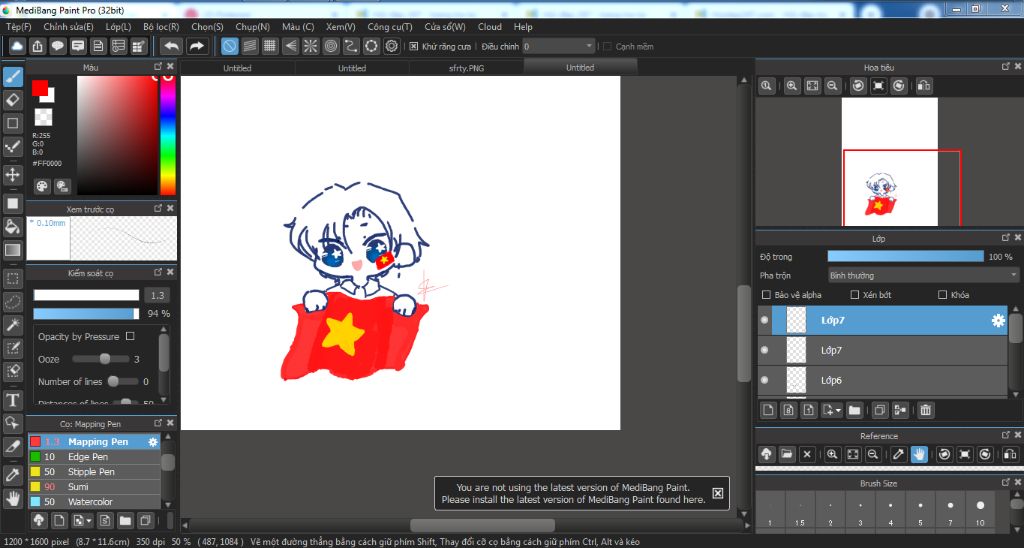Open Mapping Pen brush settings gear
Screen dimensions: 1024x548
pyautogui.click(x=153, y=442)
